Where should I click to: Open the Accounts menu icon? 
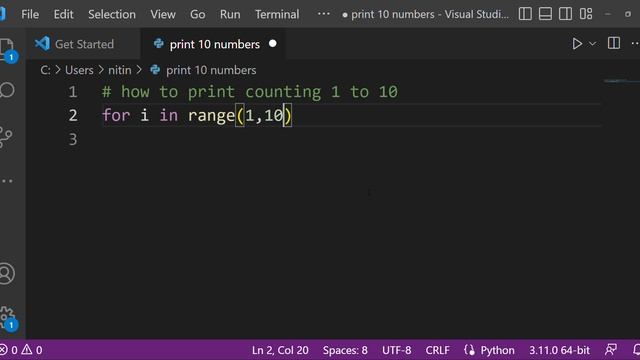coord(7,273)
